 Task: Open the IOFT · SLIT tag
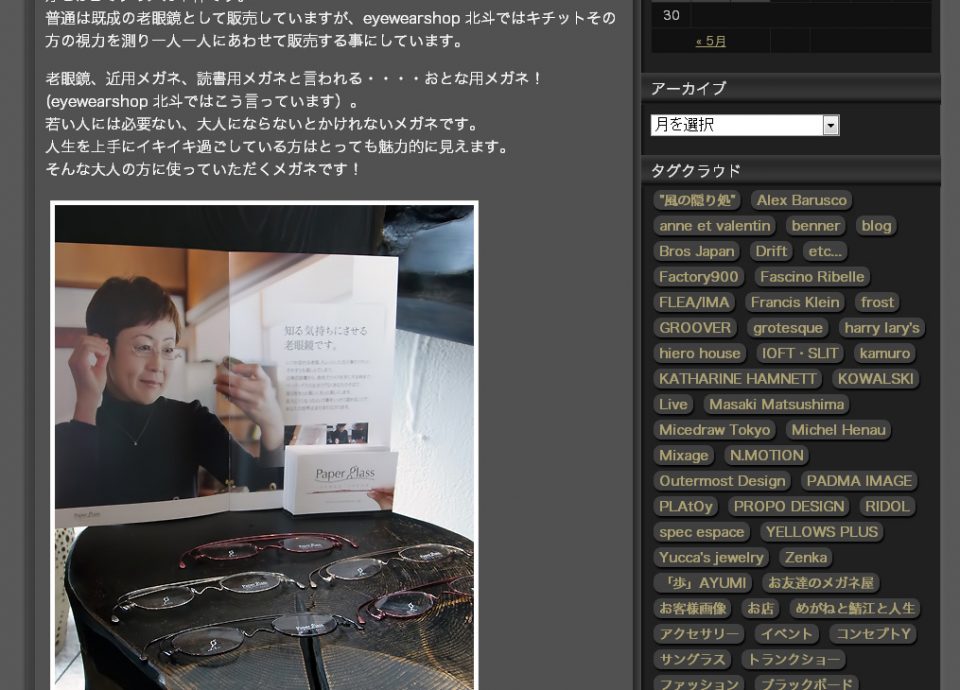(800, 353)
